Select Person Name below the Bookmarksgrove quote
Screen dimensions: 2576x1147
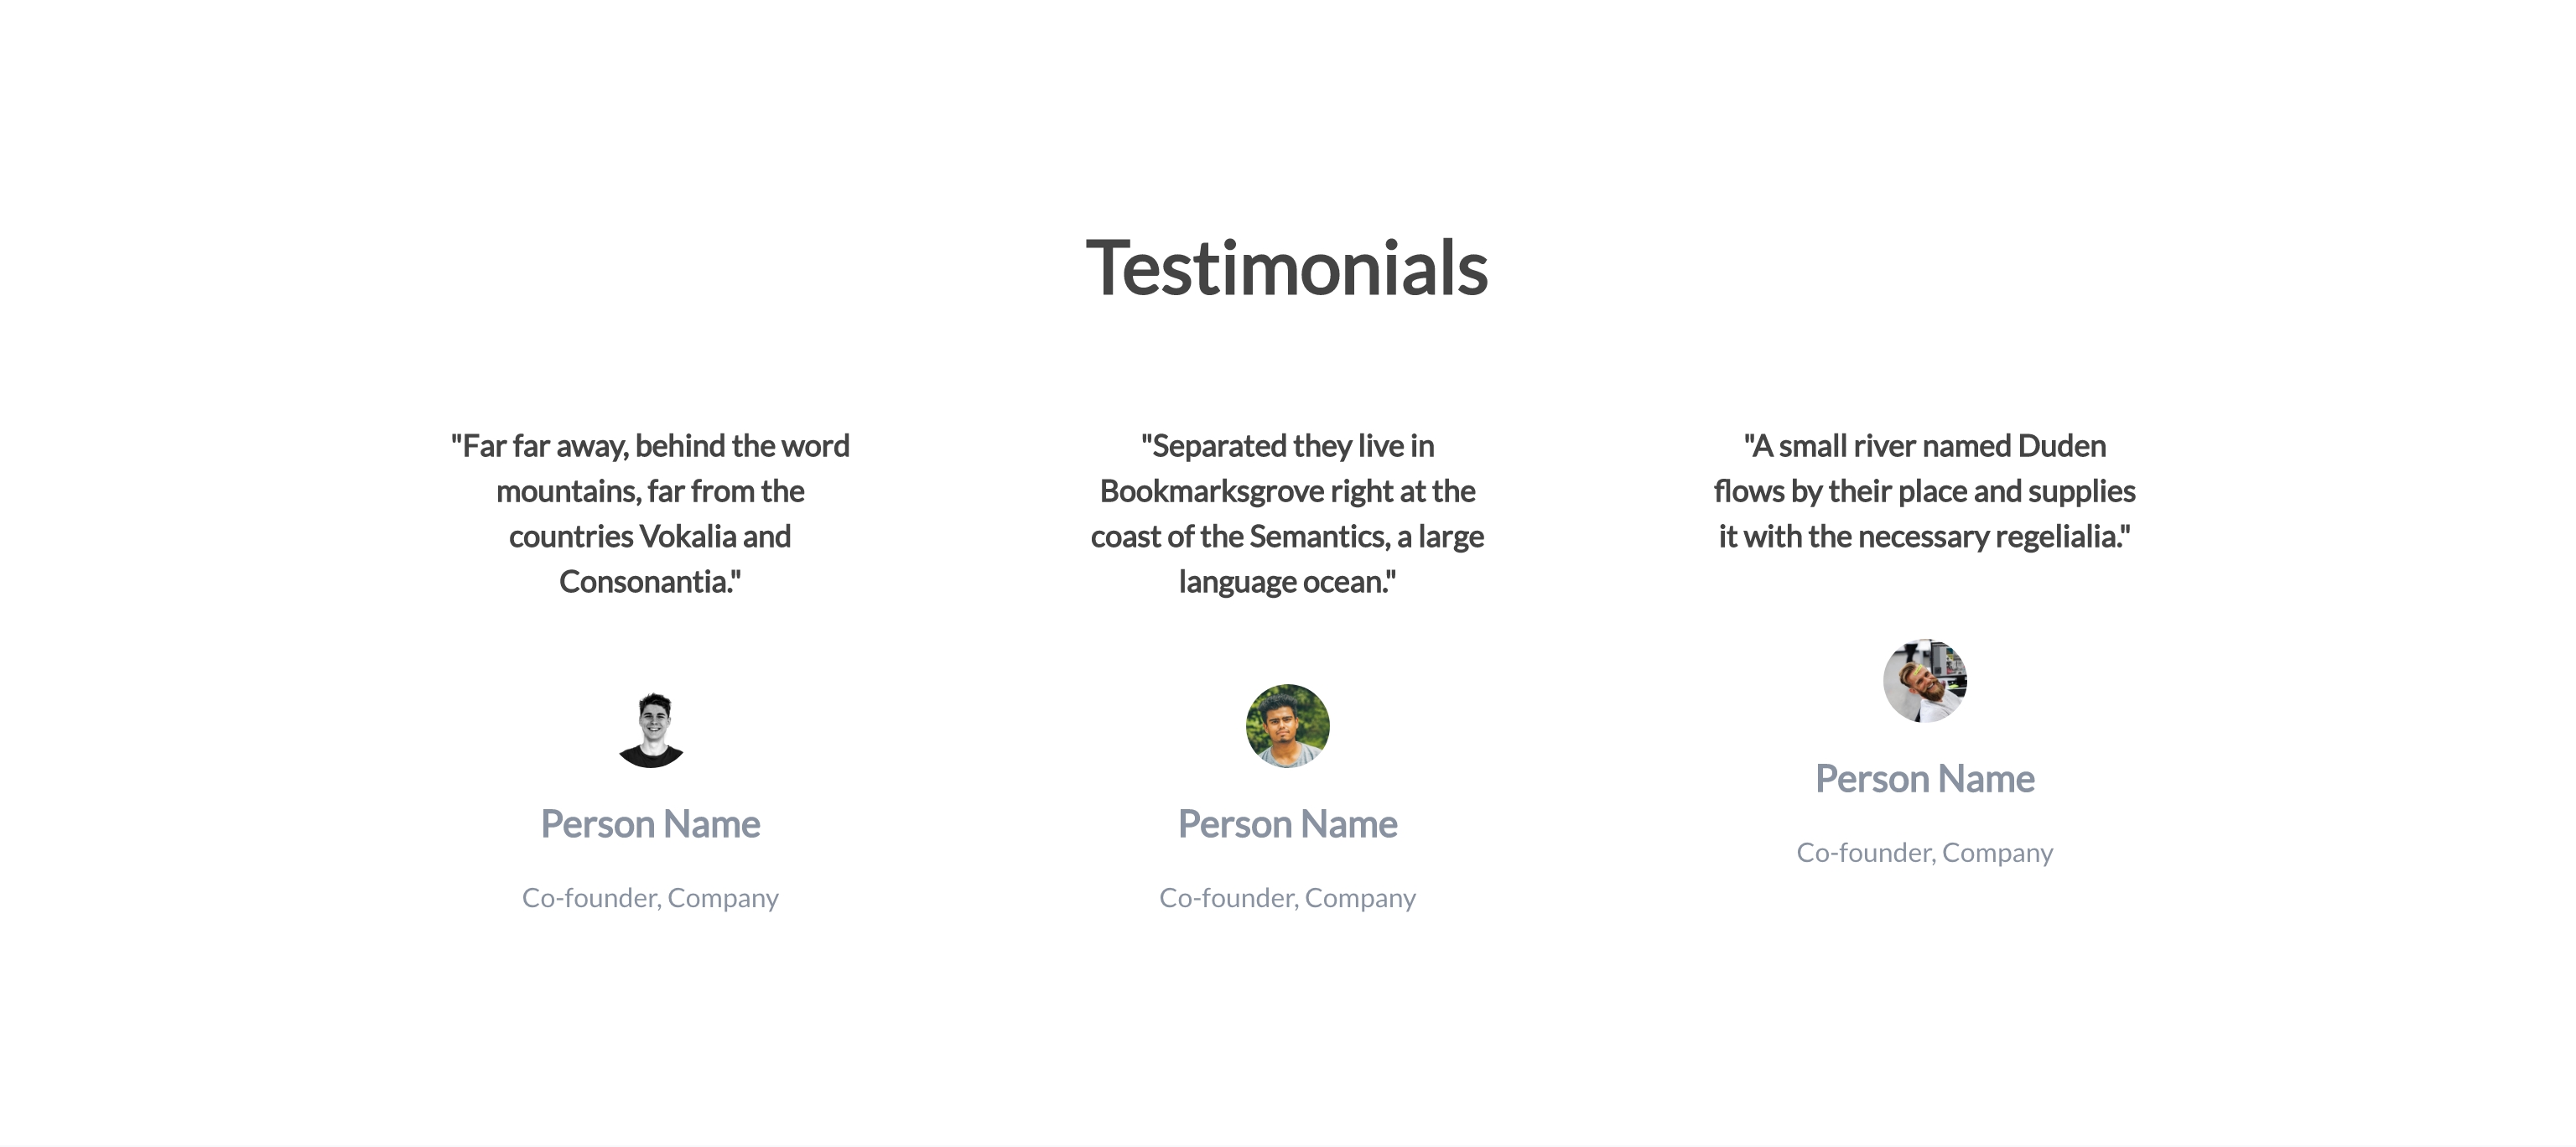click(1287, 824)
